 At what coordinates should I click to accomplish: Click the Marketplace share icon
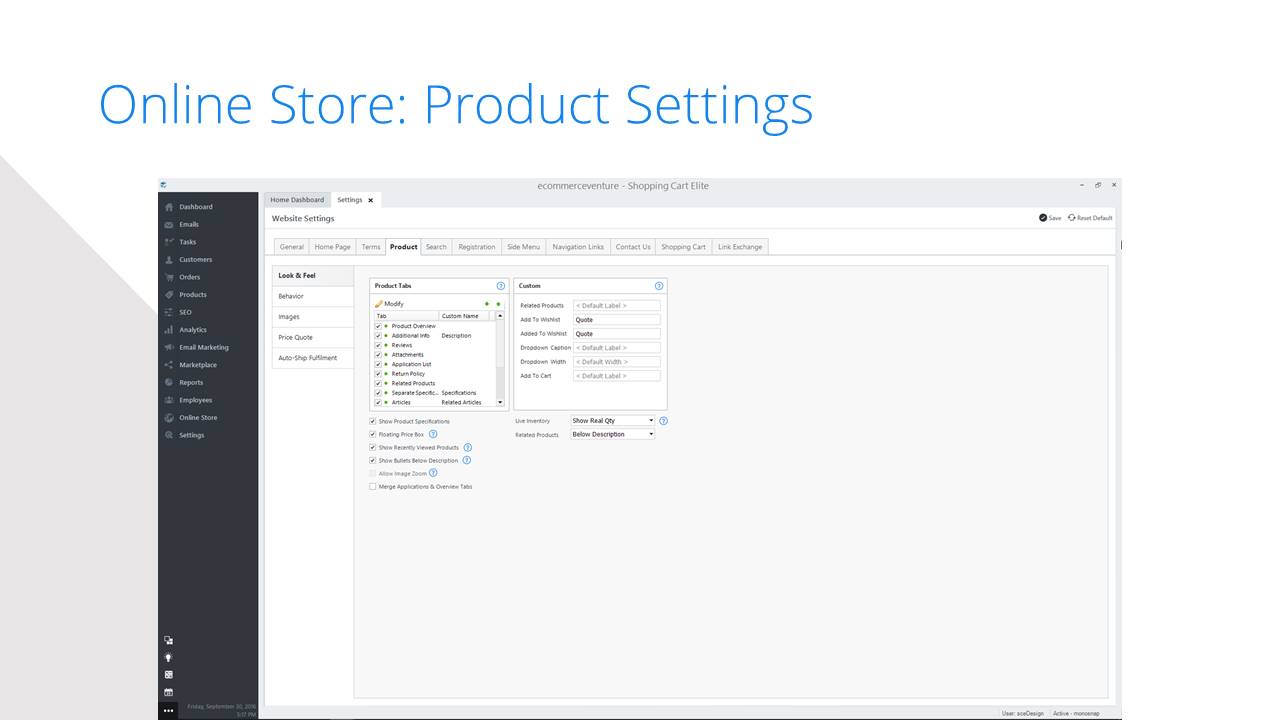tap(169, 365)
